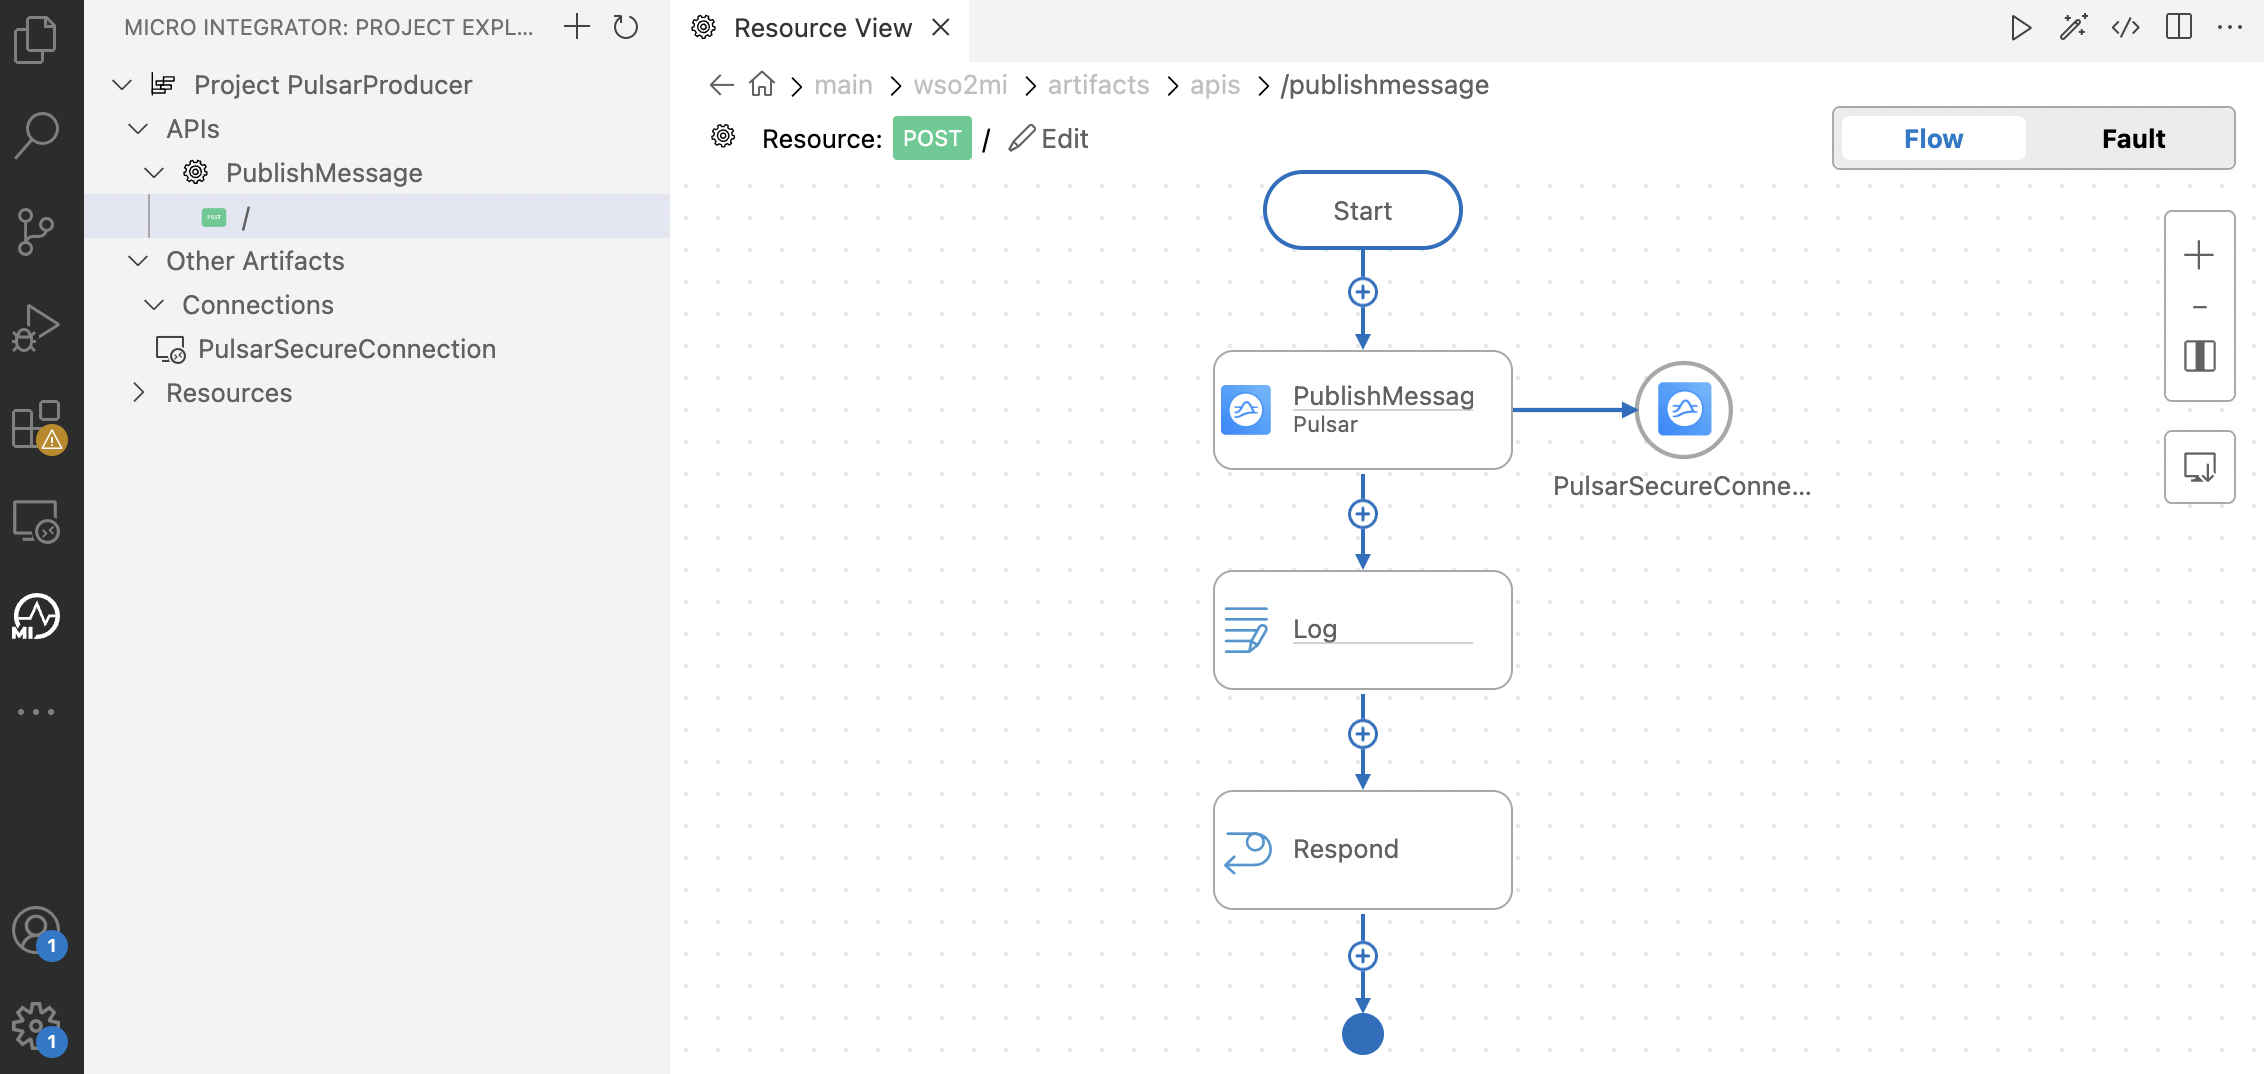Open the Log mediator node
The image size is (2264, 1074).
pyautogui.click(x=1362, y=630)
